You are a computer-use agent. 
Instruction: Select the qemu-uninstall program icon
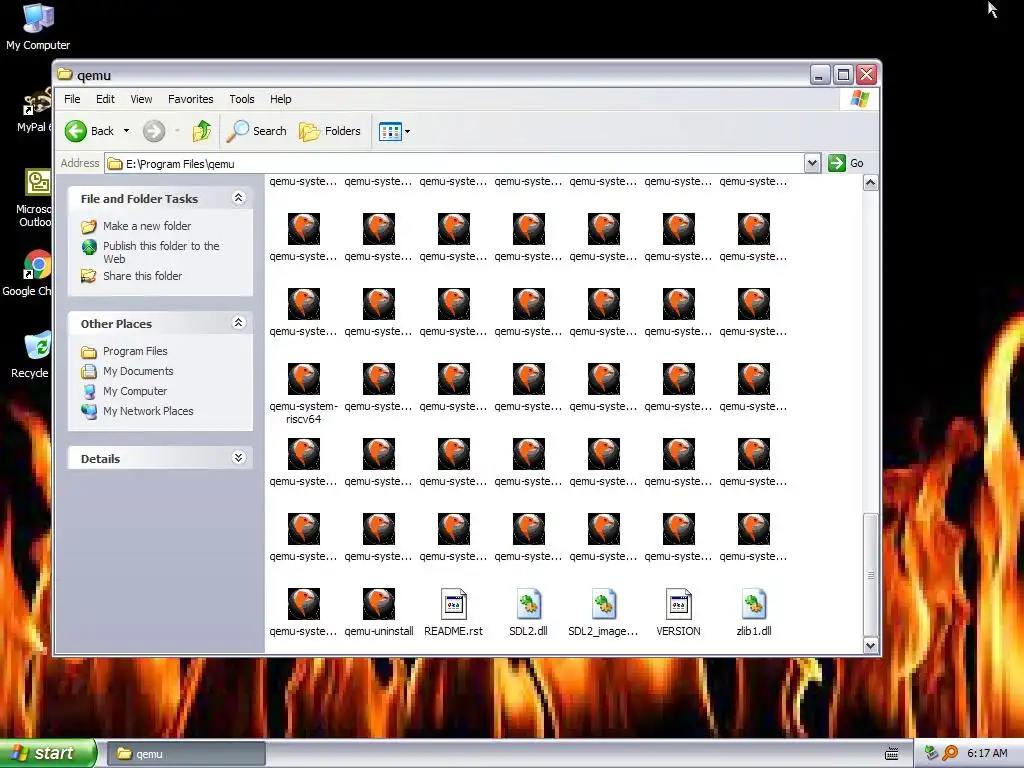[379, 604]
